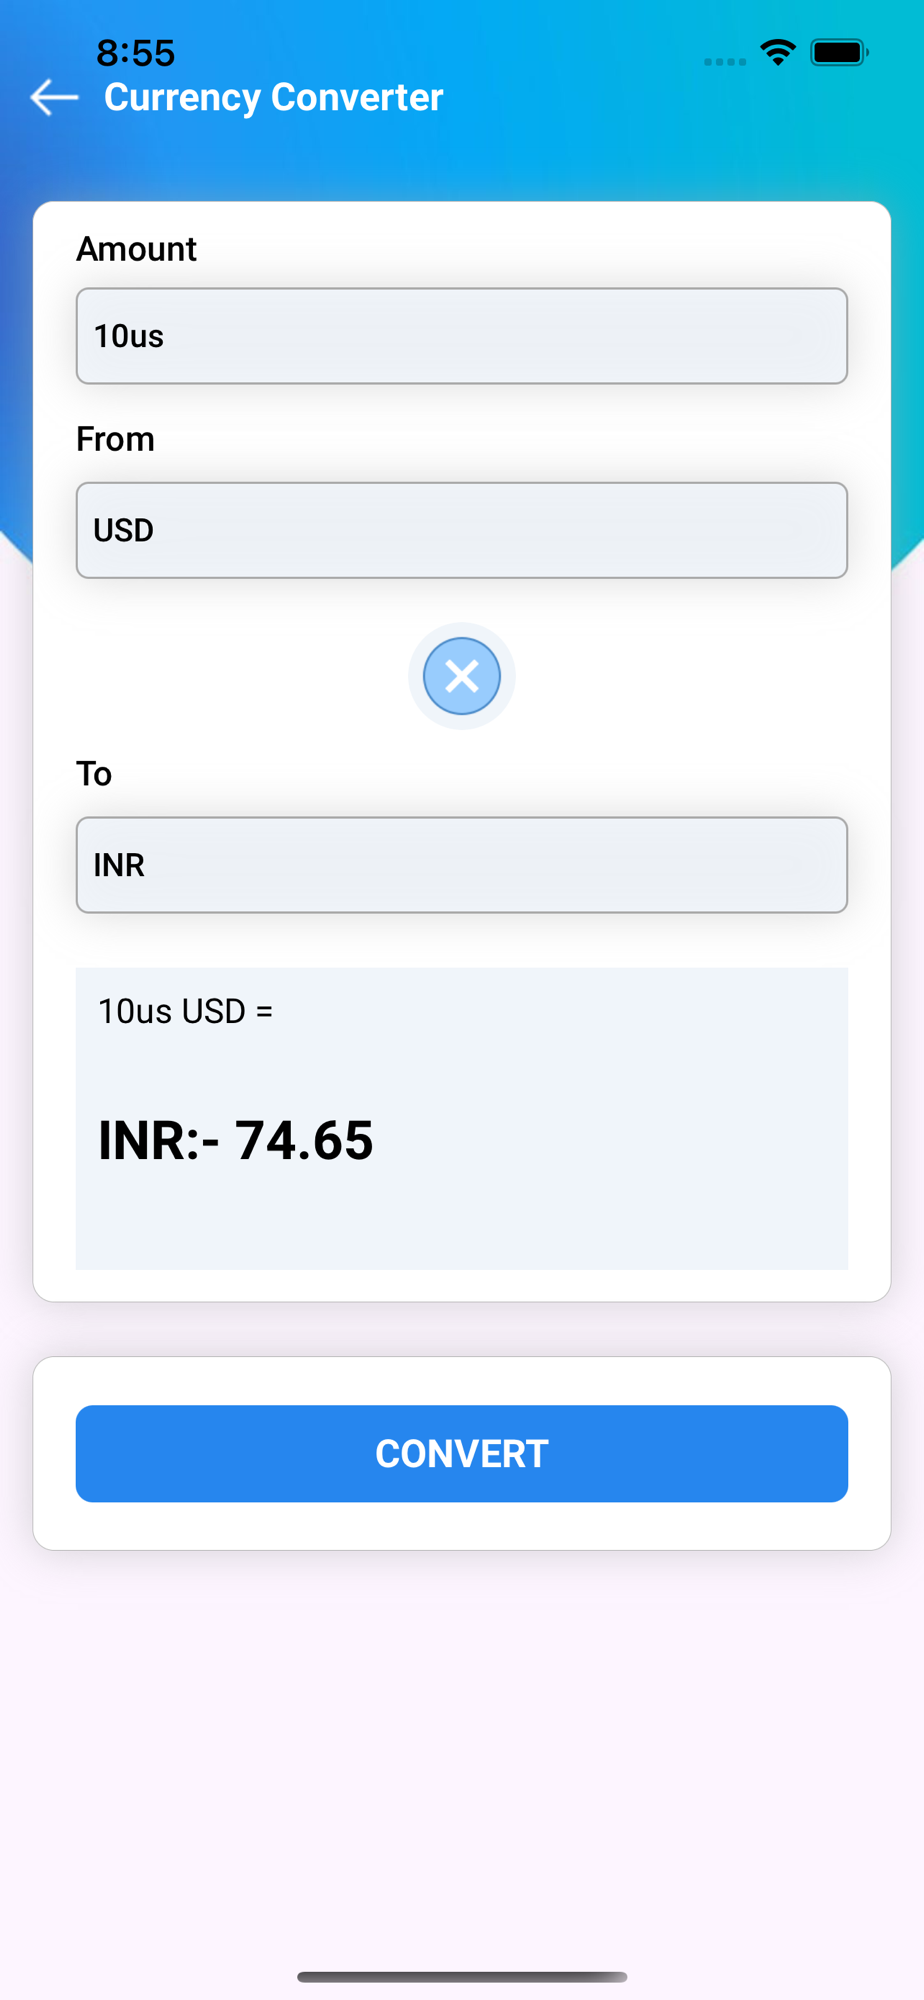The height and width of the screenshot is (2000, 924).
Task: Tap the 8:55 clock in status bar
Action: 136,53
